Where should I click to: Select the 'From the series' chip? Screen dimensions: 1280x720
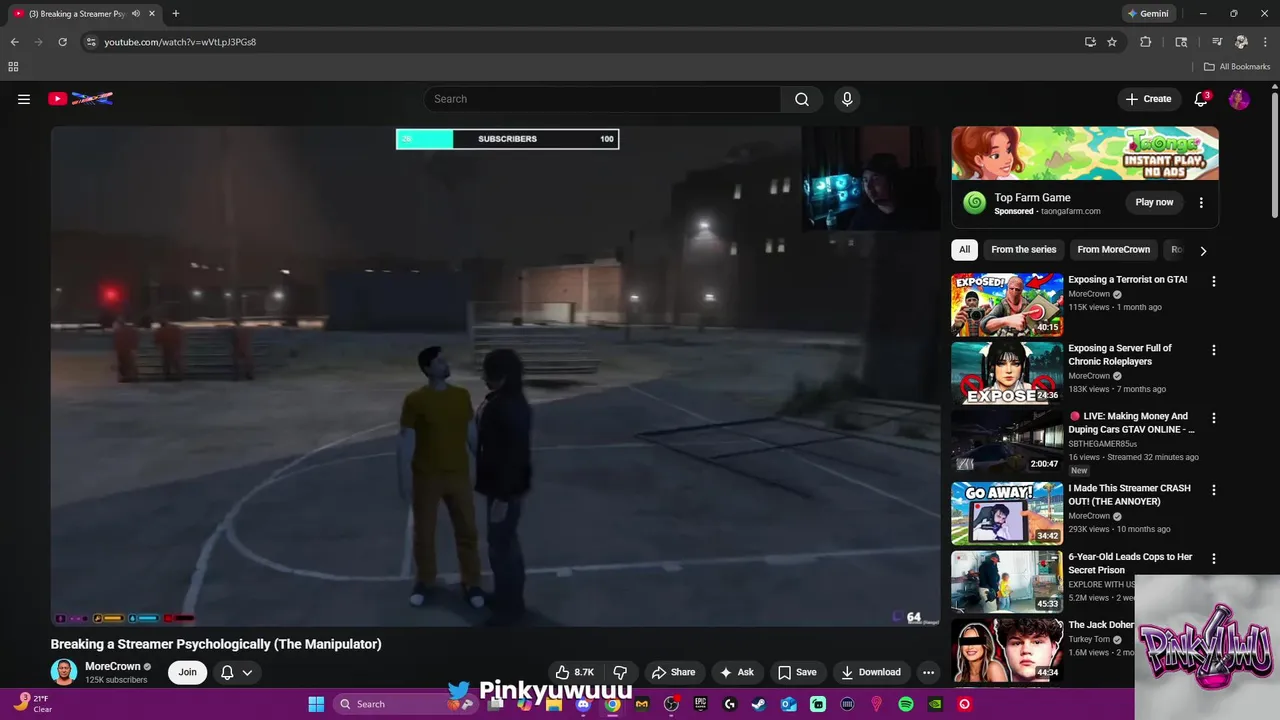pos(1024,250)
